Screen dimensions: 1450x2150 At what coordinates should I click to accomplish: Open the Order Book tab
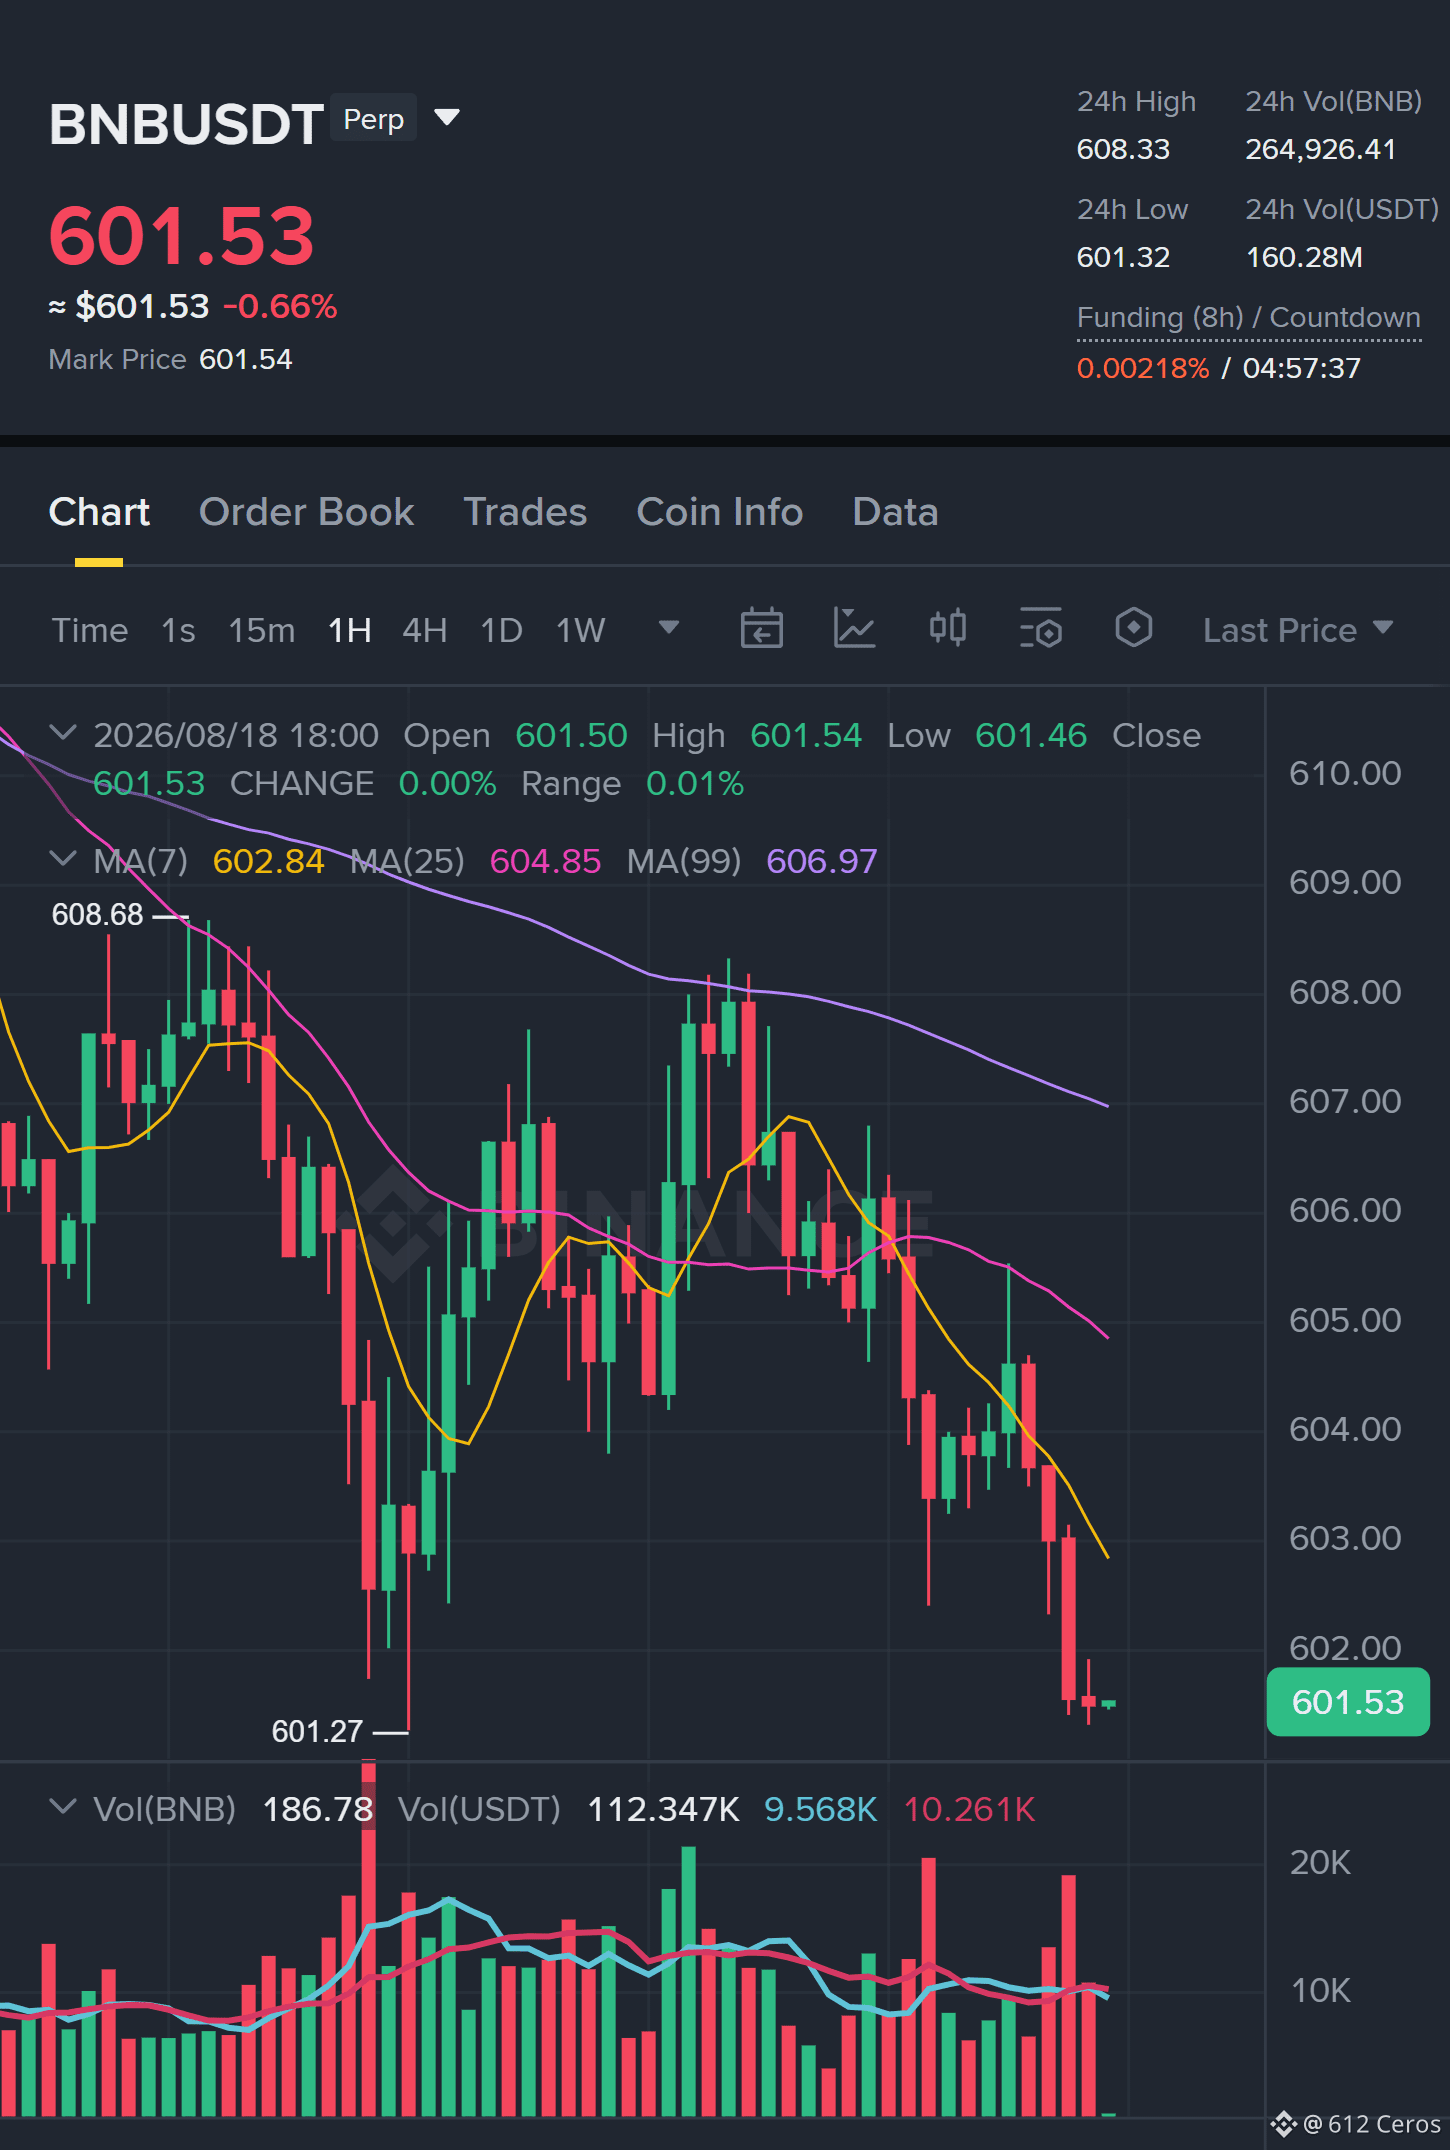[306, 512]
